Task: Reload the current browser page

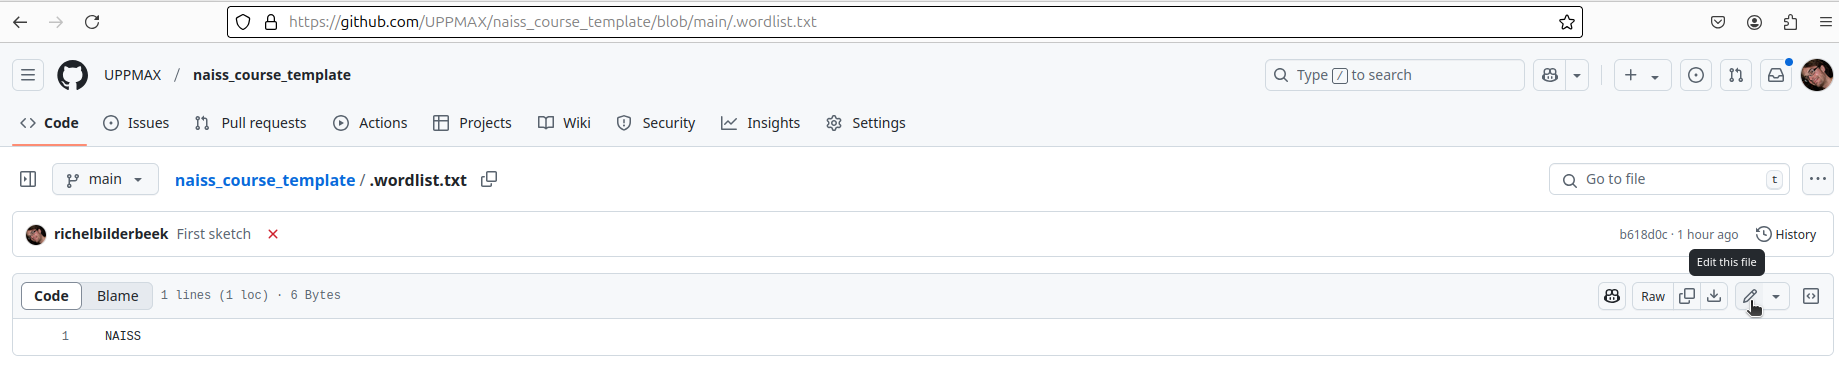Action: click(x=92, y=22)
